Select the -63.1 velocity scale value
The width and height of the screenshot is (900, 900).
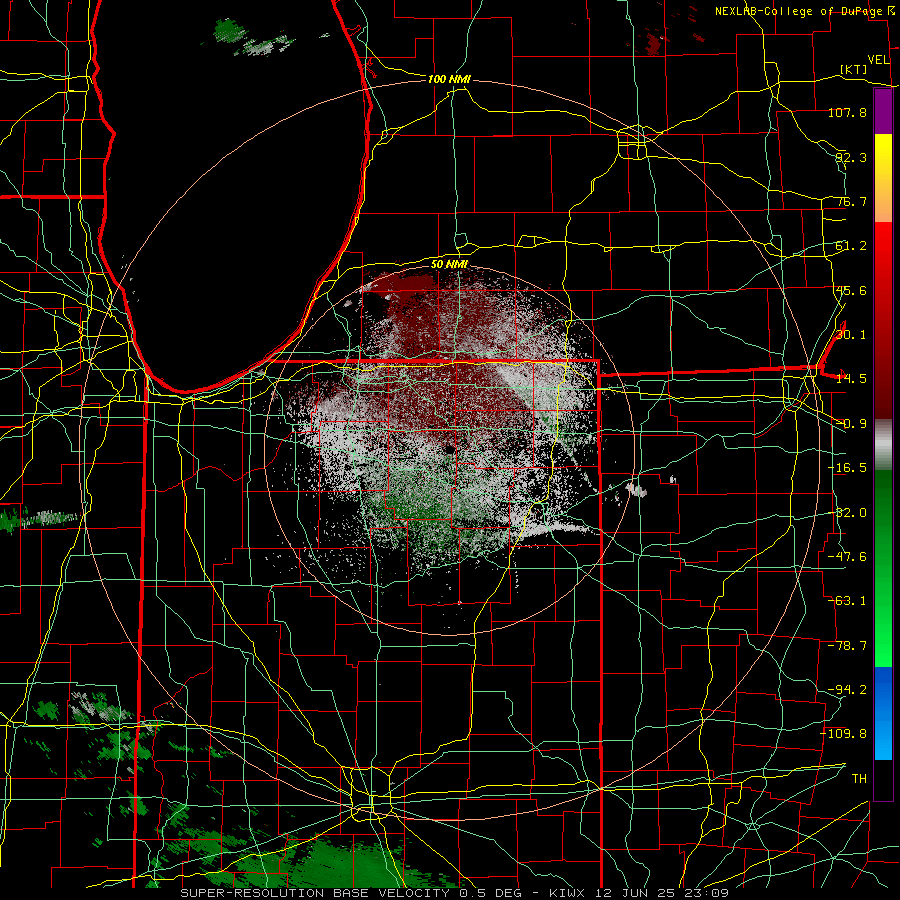[x=847, y=601]
